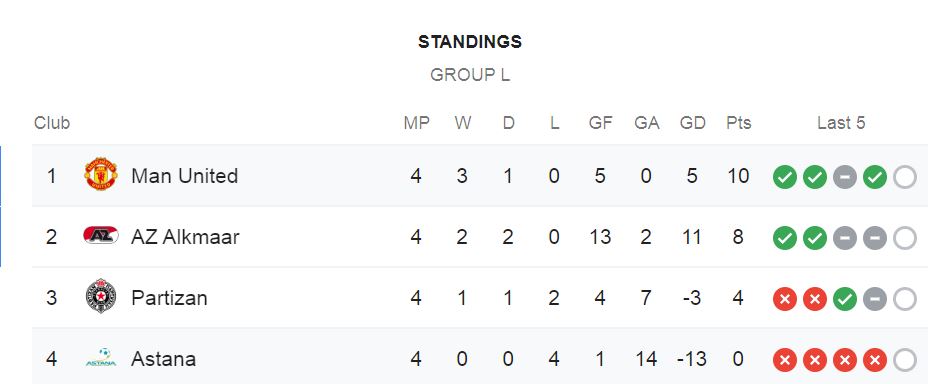Click Partizan's first red loss icon

[785, 298]
